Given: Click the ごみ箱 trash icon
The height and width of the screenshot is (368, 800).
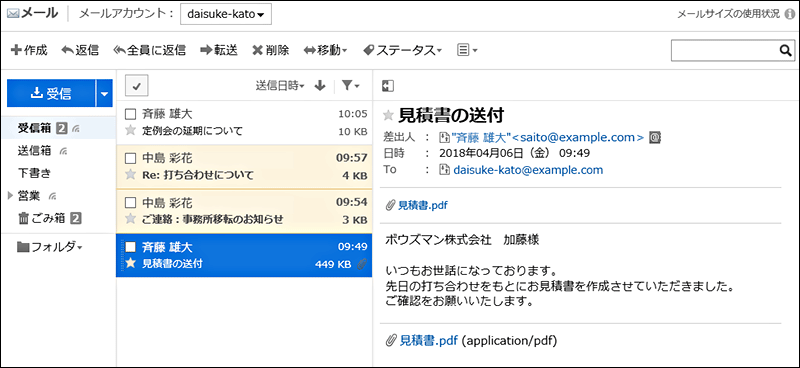Looking at the screenshot, I should (x=23, y=219).
